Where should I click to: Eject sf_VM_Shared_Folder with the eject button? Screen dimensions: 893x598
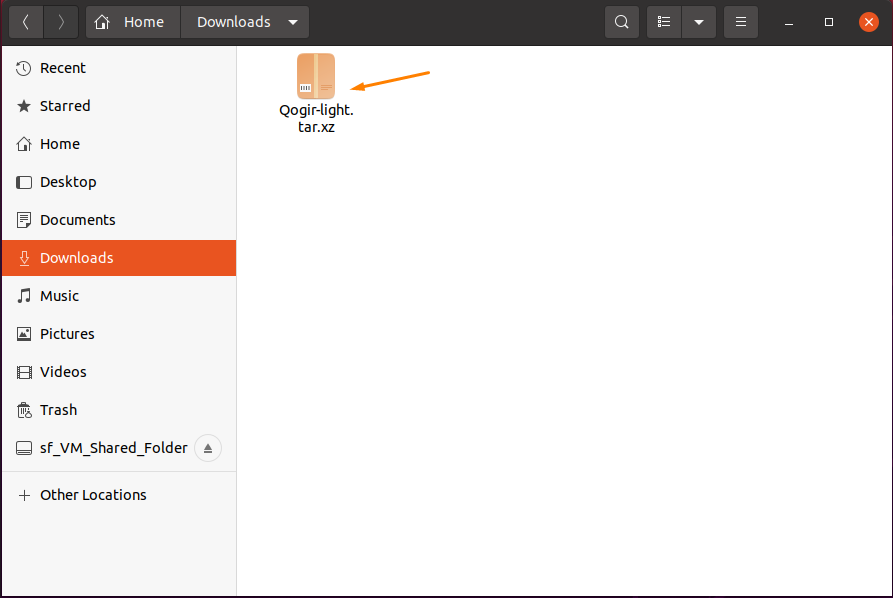[x=208, y=448]
